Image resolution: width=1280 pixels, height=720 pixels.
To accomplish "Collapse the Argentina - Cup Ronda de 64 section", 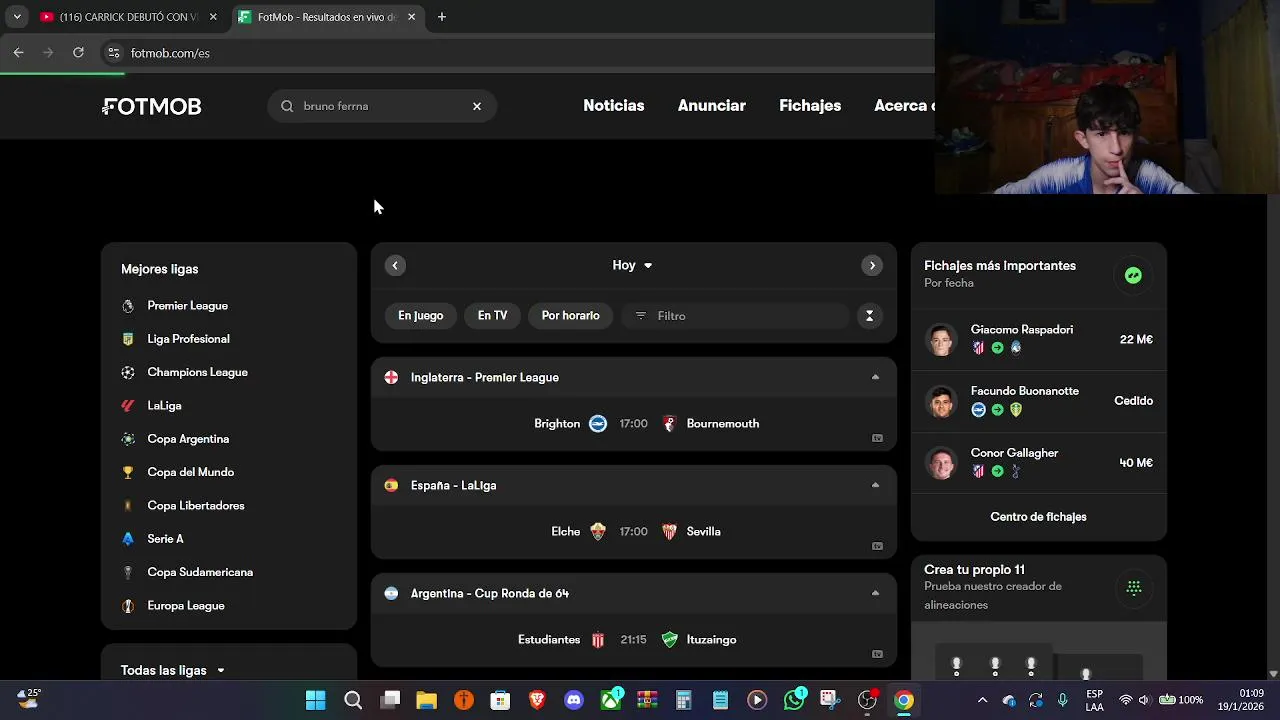I will (x=875, y=593).
